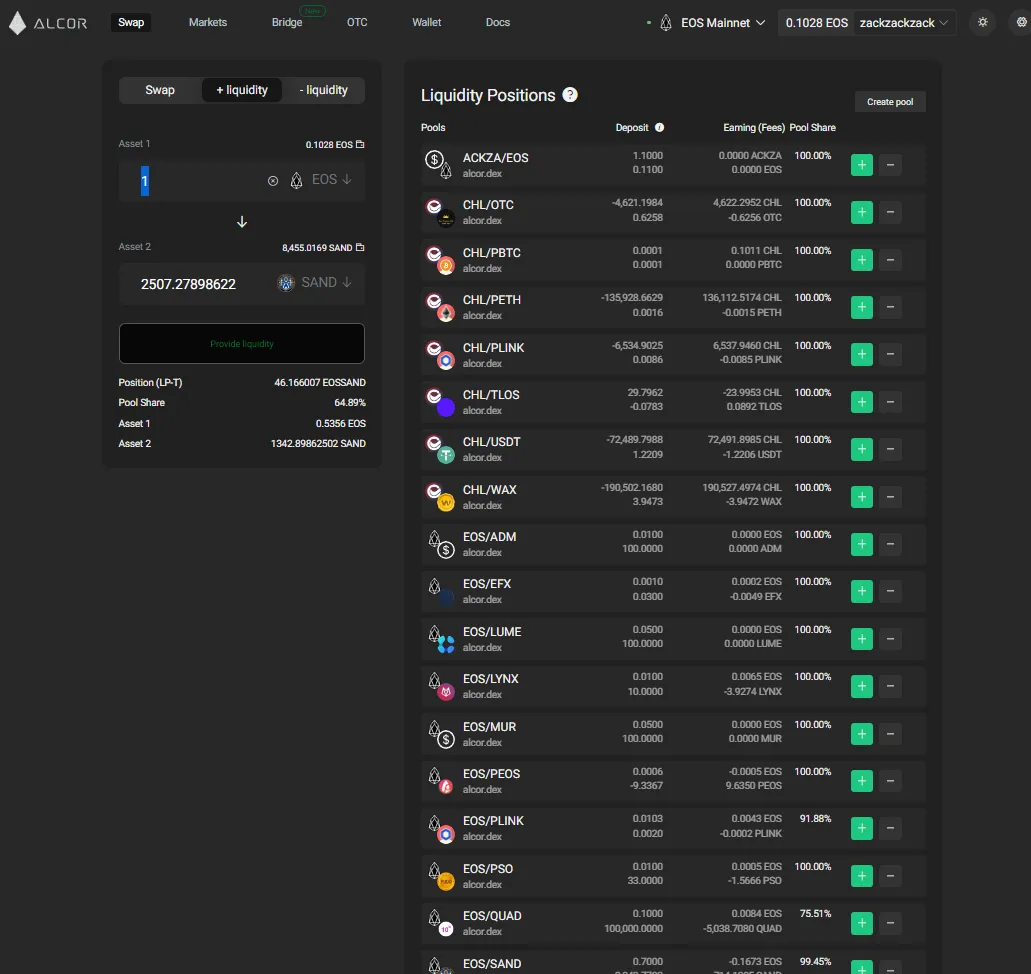The image size is (1031, 974).
Task: Select the CHL/PETH pool name
Action: pos(492,300)
